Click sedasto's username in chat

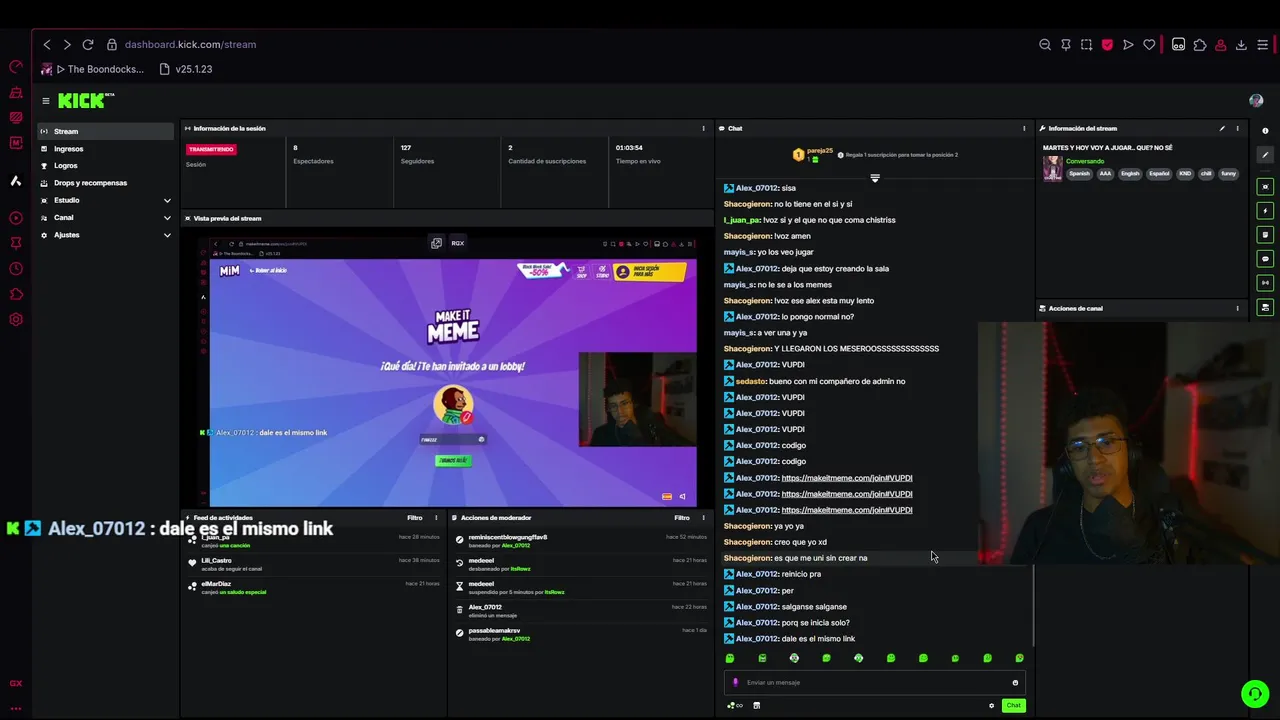pos(750,381)
